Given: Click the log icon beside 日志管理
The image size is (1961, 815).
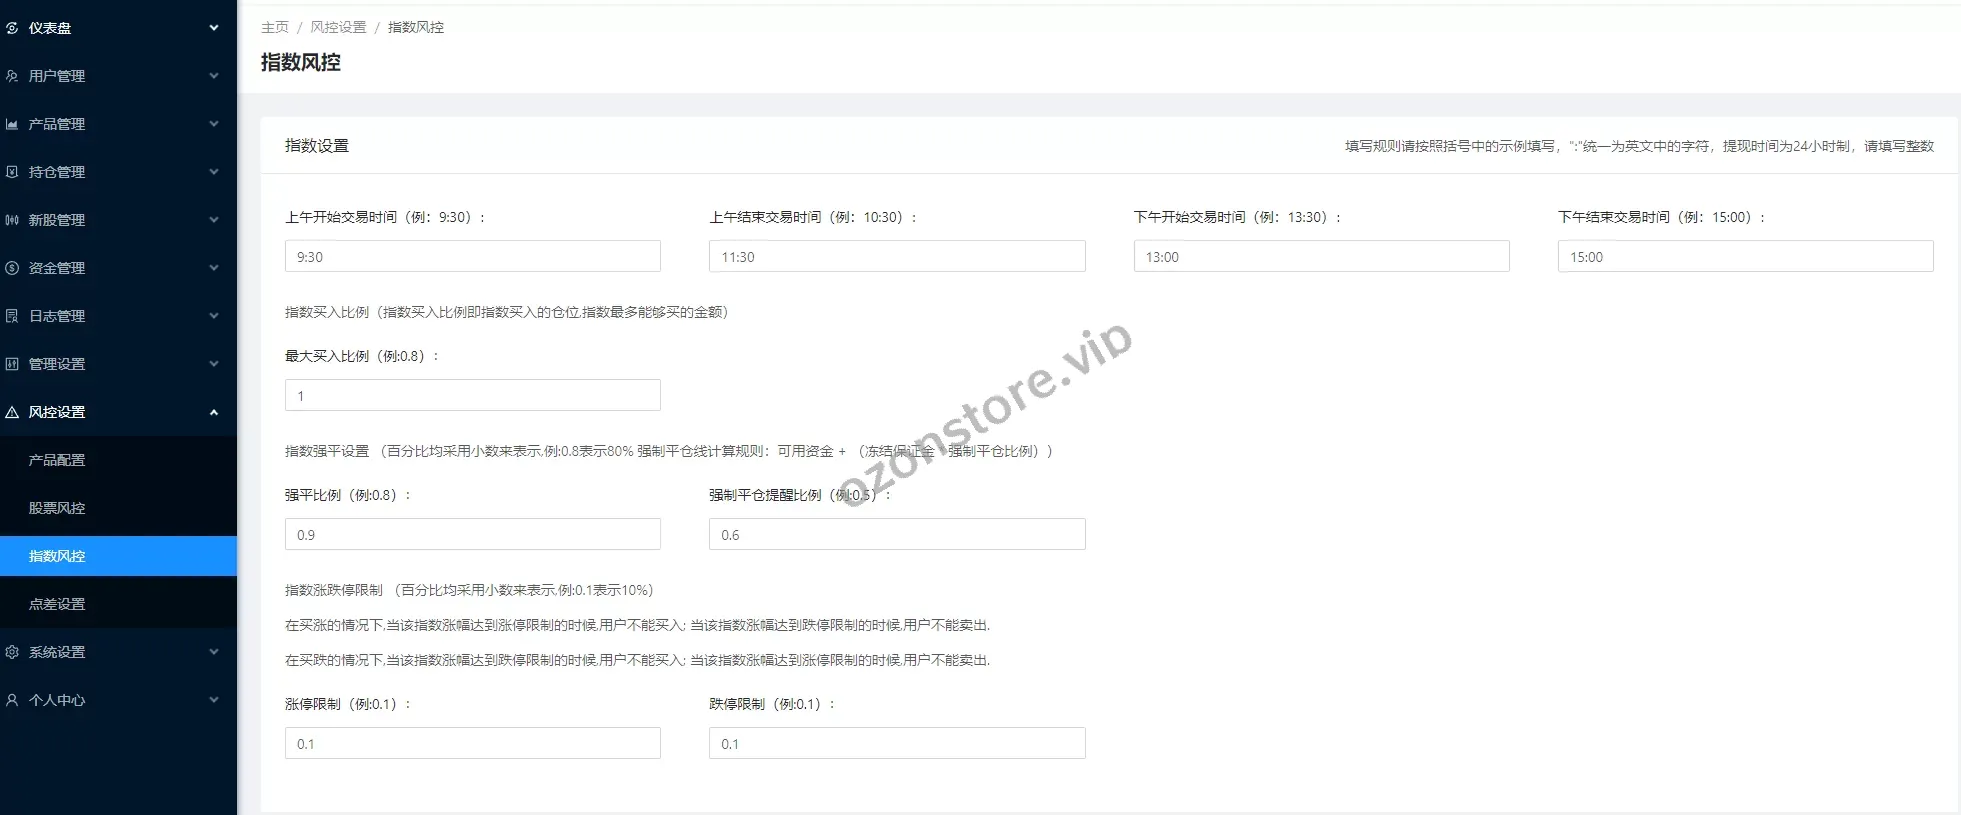Looking at the screenshot, I should click(x=12, y=316).
